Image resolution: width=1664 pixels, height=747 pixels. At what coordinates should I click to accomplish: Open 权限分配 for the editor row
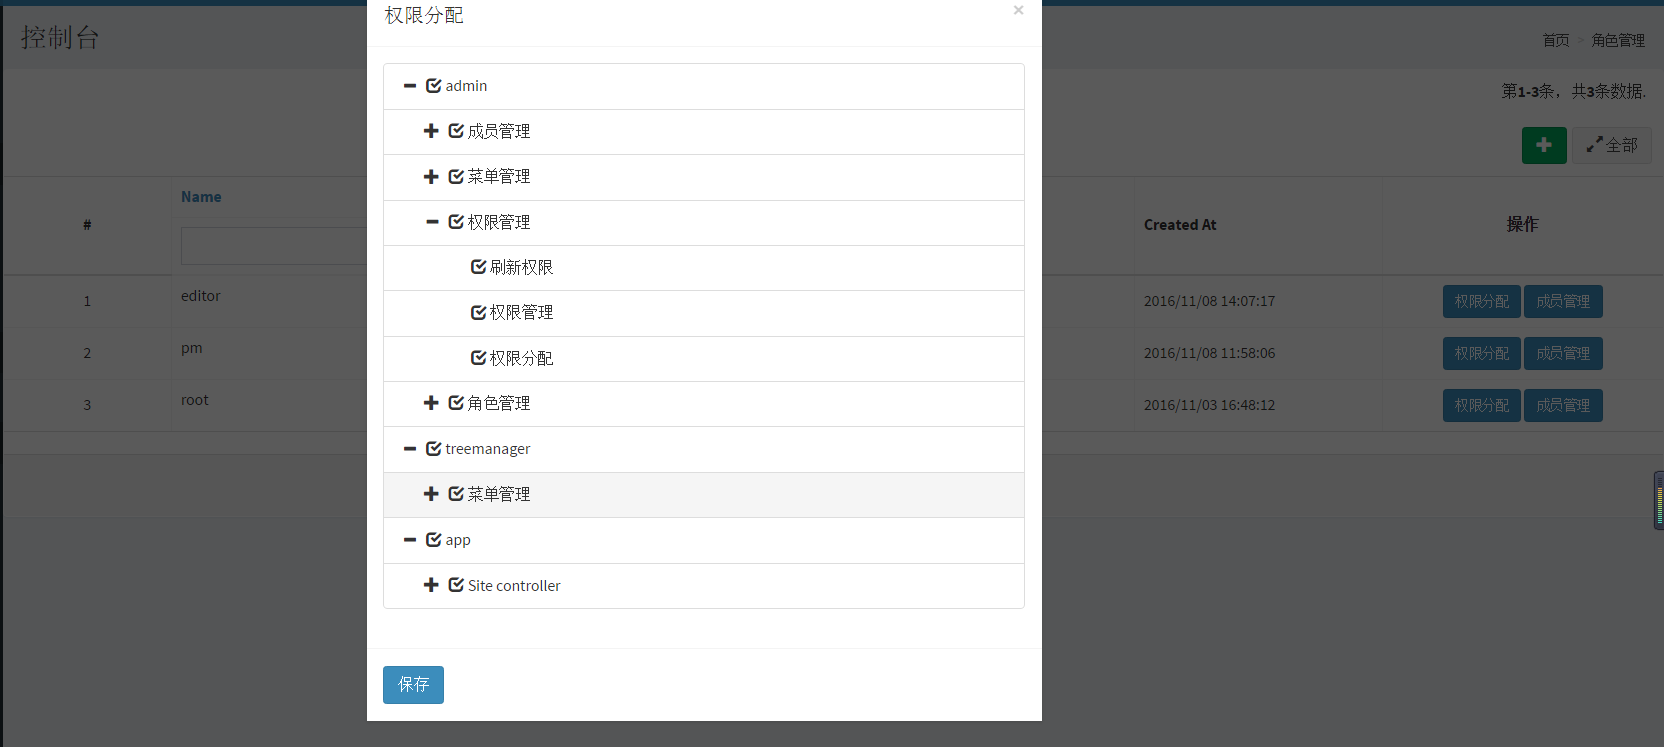[1481, 301]
